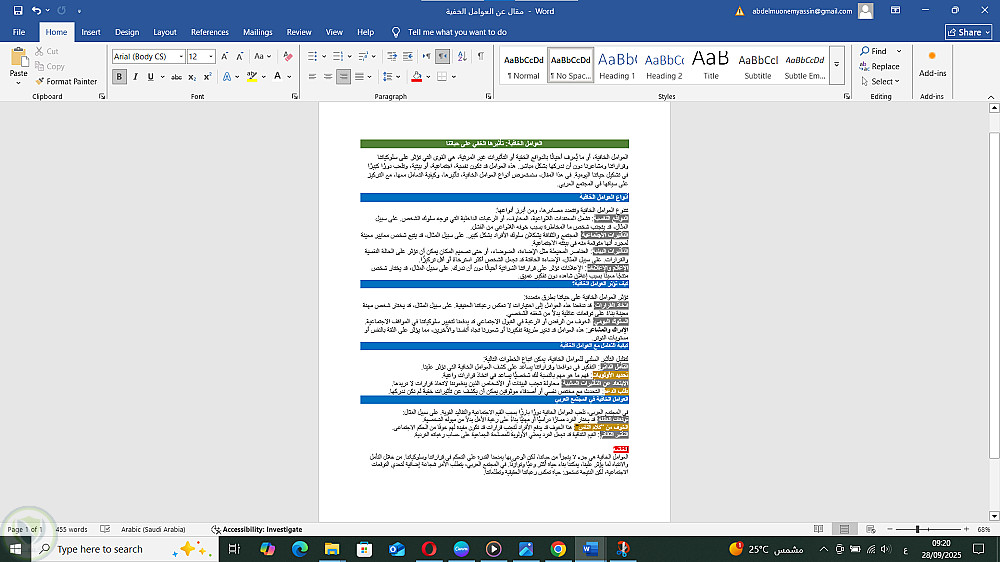The width and height of the screenshot is (1000, 562).
Task: Click the Format Painter tool
Action: (66, 81)
